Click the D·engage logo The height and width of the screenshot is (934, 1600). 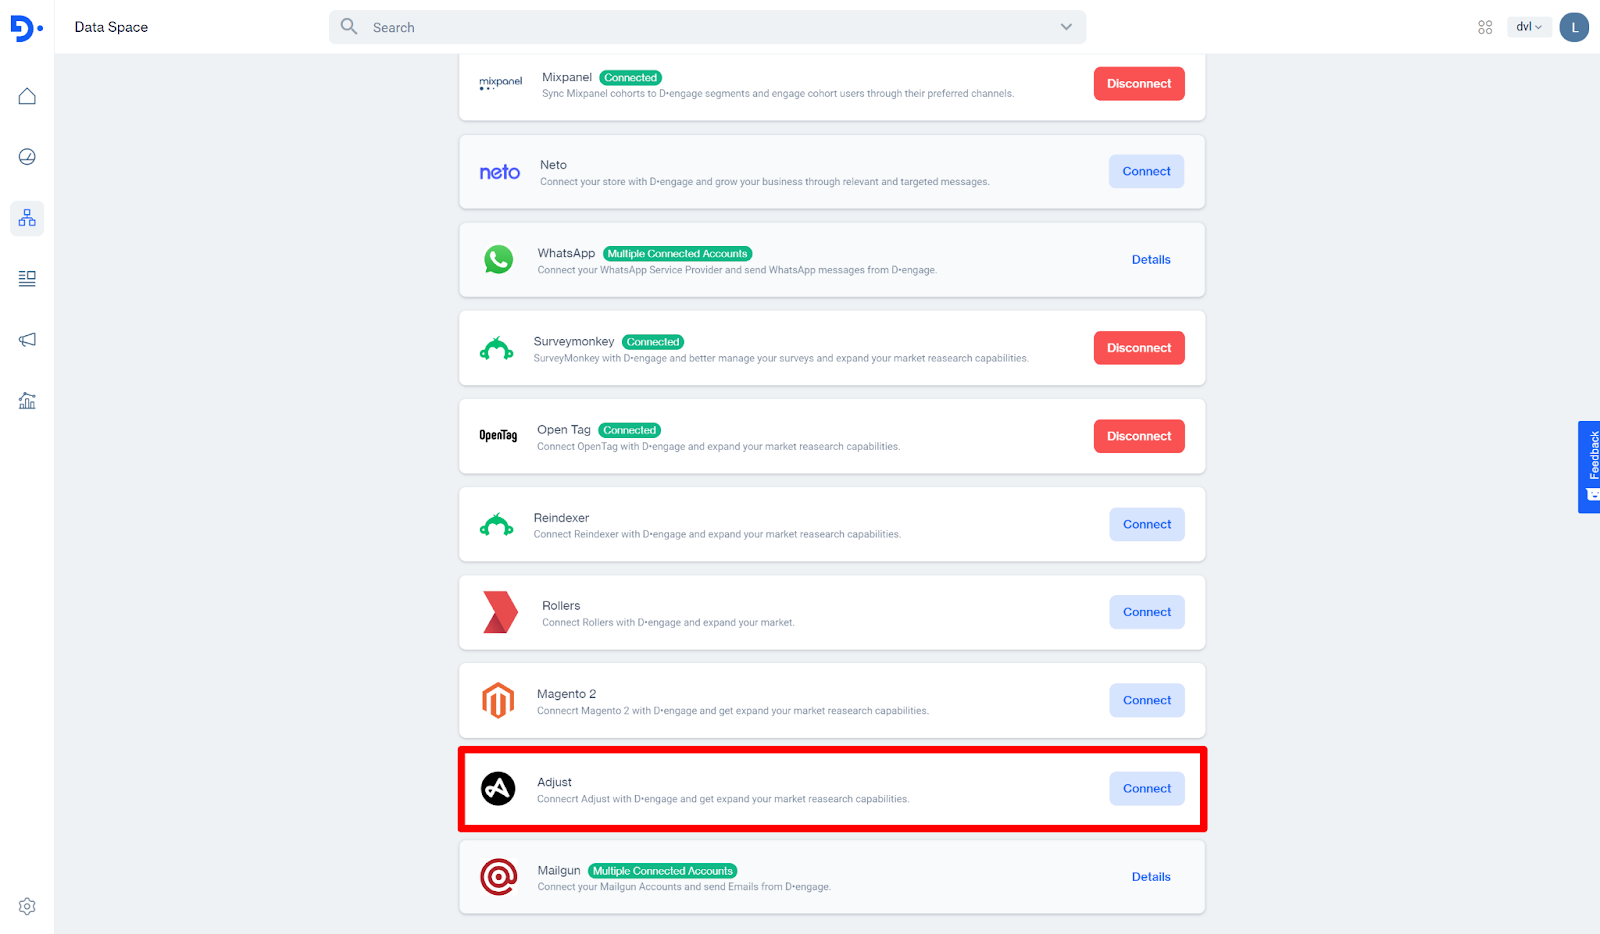coord(26,28)
